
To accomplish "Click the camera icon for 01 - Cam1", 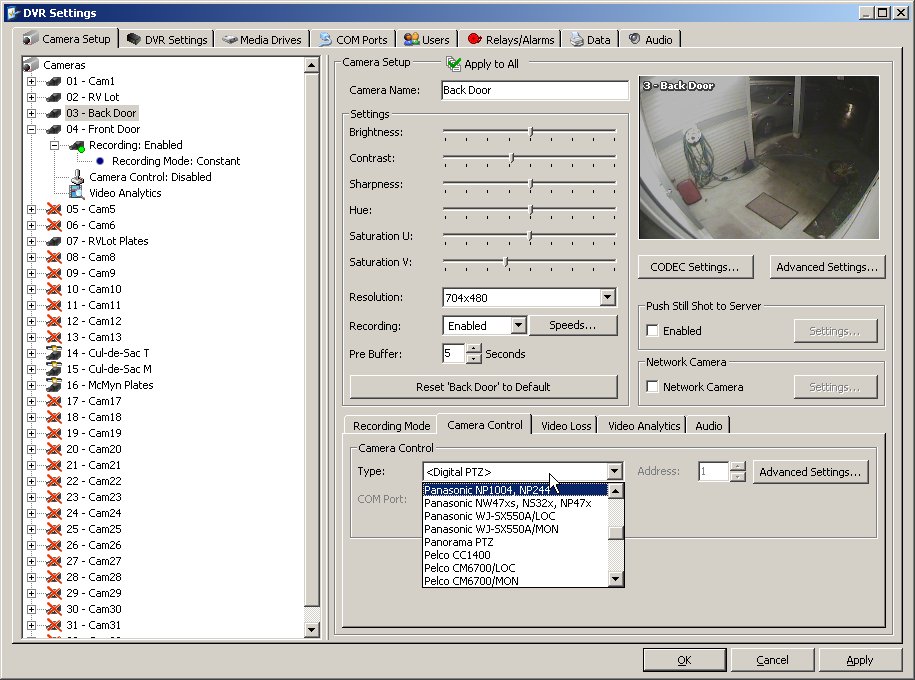I will (x=53, y=81).
